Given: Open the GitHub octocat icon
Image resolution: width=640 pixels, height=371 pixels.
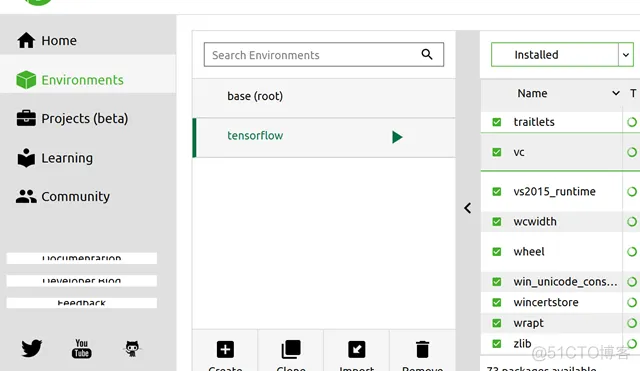Looking at the screenshot, I should point(132,349).
